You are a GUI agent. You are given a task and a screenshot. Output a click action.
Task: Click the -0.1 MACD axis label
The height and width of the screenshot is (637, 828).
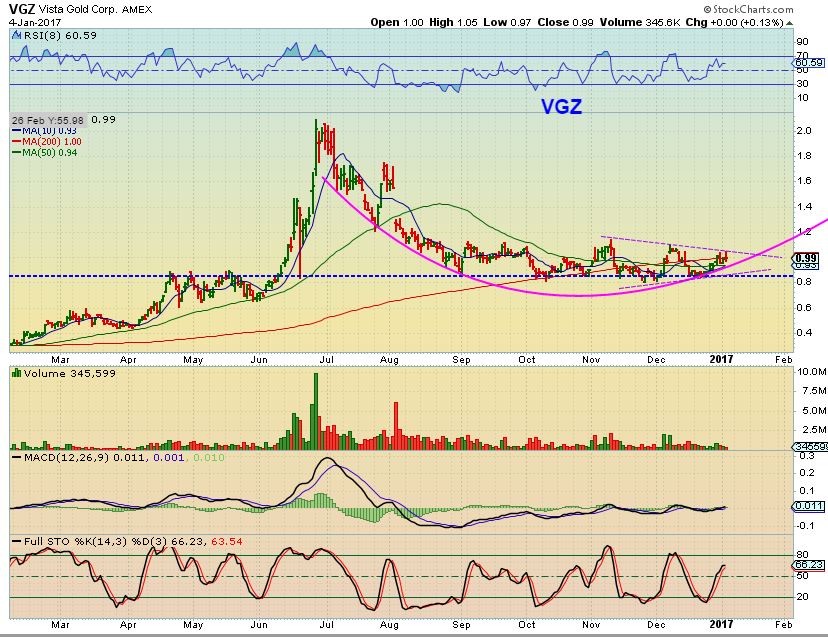pos(804,526)
